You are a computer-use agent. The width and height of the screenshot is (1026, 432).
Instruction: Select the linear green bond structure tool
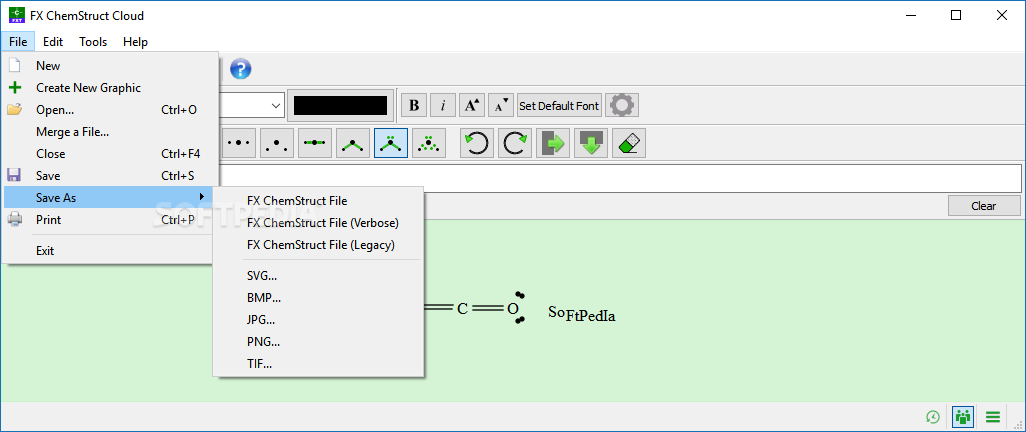click(315, 143)
